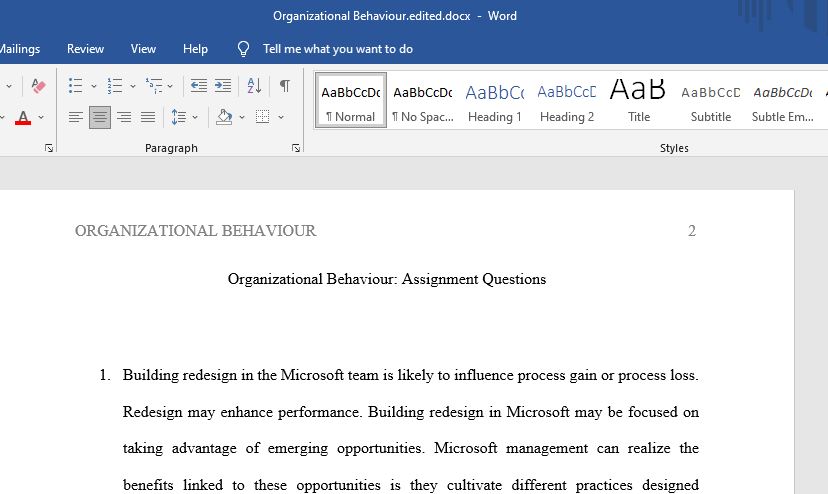The height and width of the screenshot is (494, 828).
Task: Click the Sort A-Z icon
Action: pos(254,86)
